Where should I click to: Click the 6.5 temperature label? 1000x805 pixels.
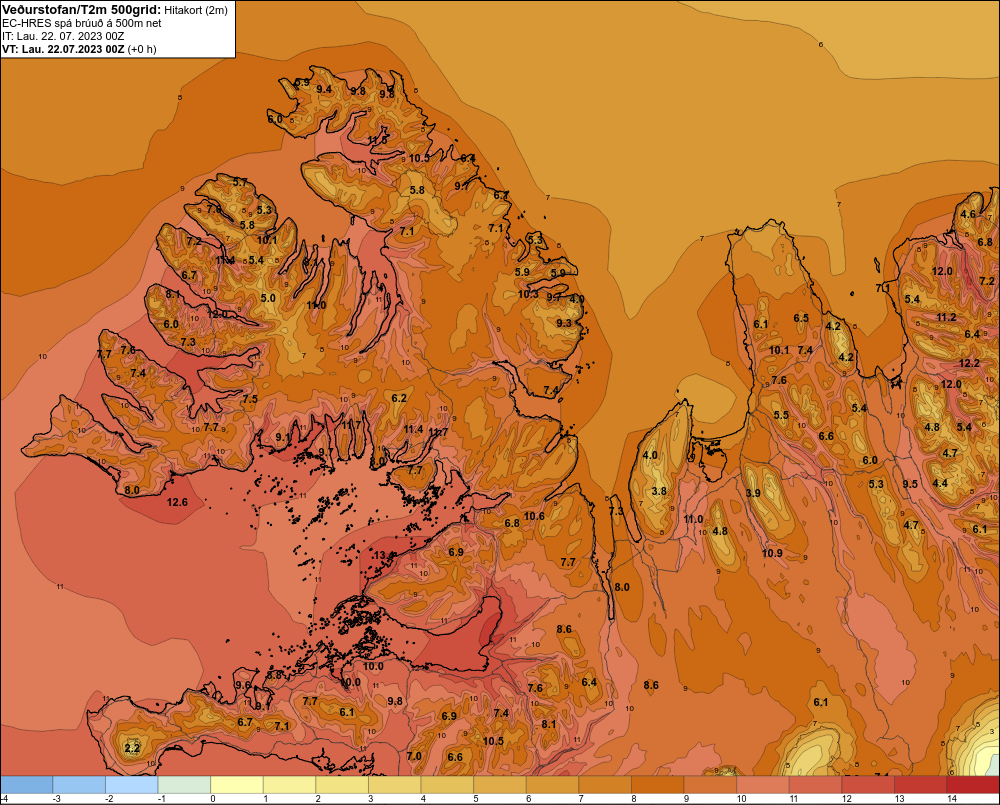[801, 318]
